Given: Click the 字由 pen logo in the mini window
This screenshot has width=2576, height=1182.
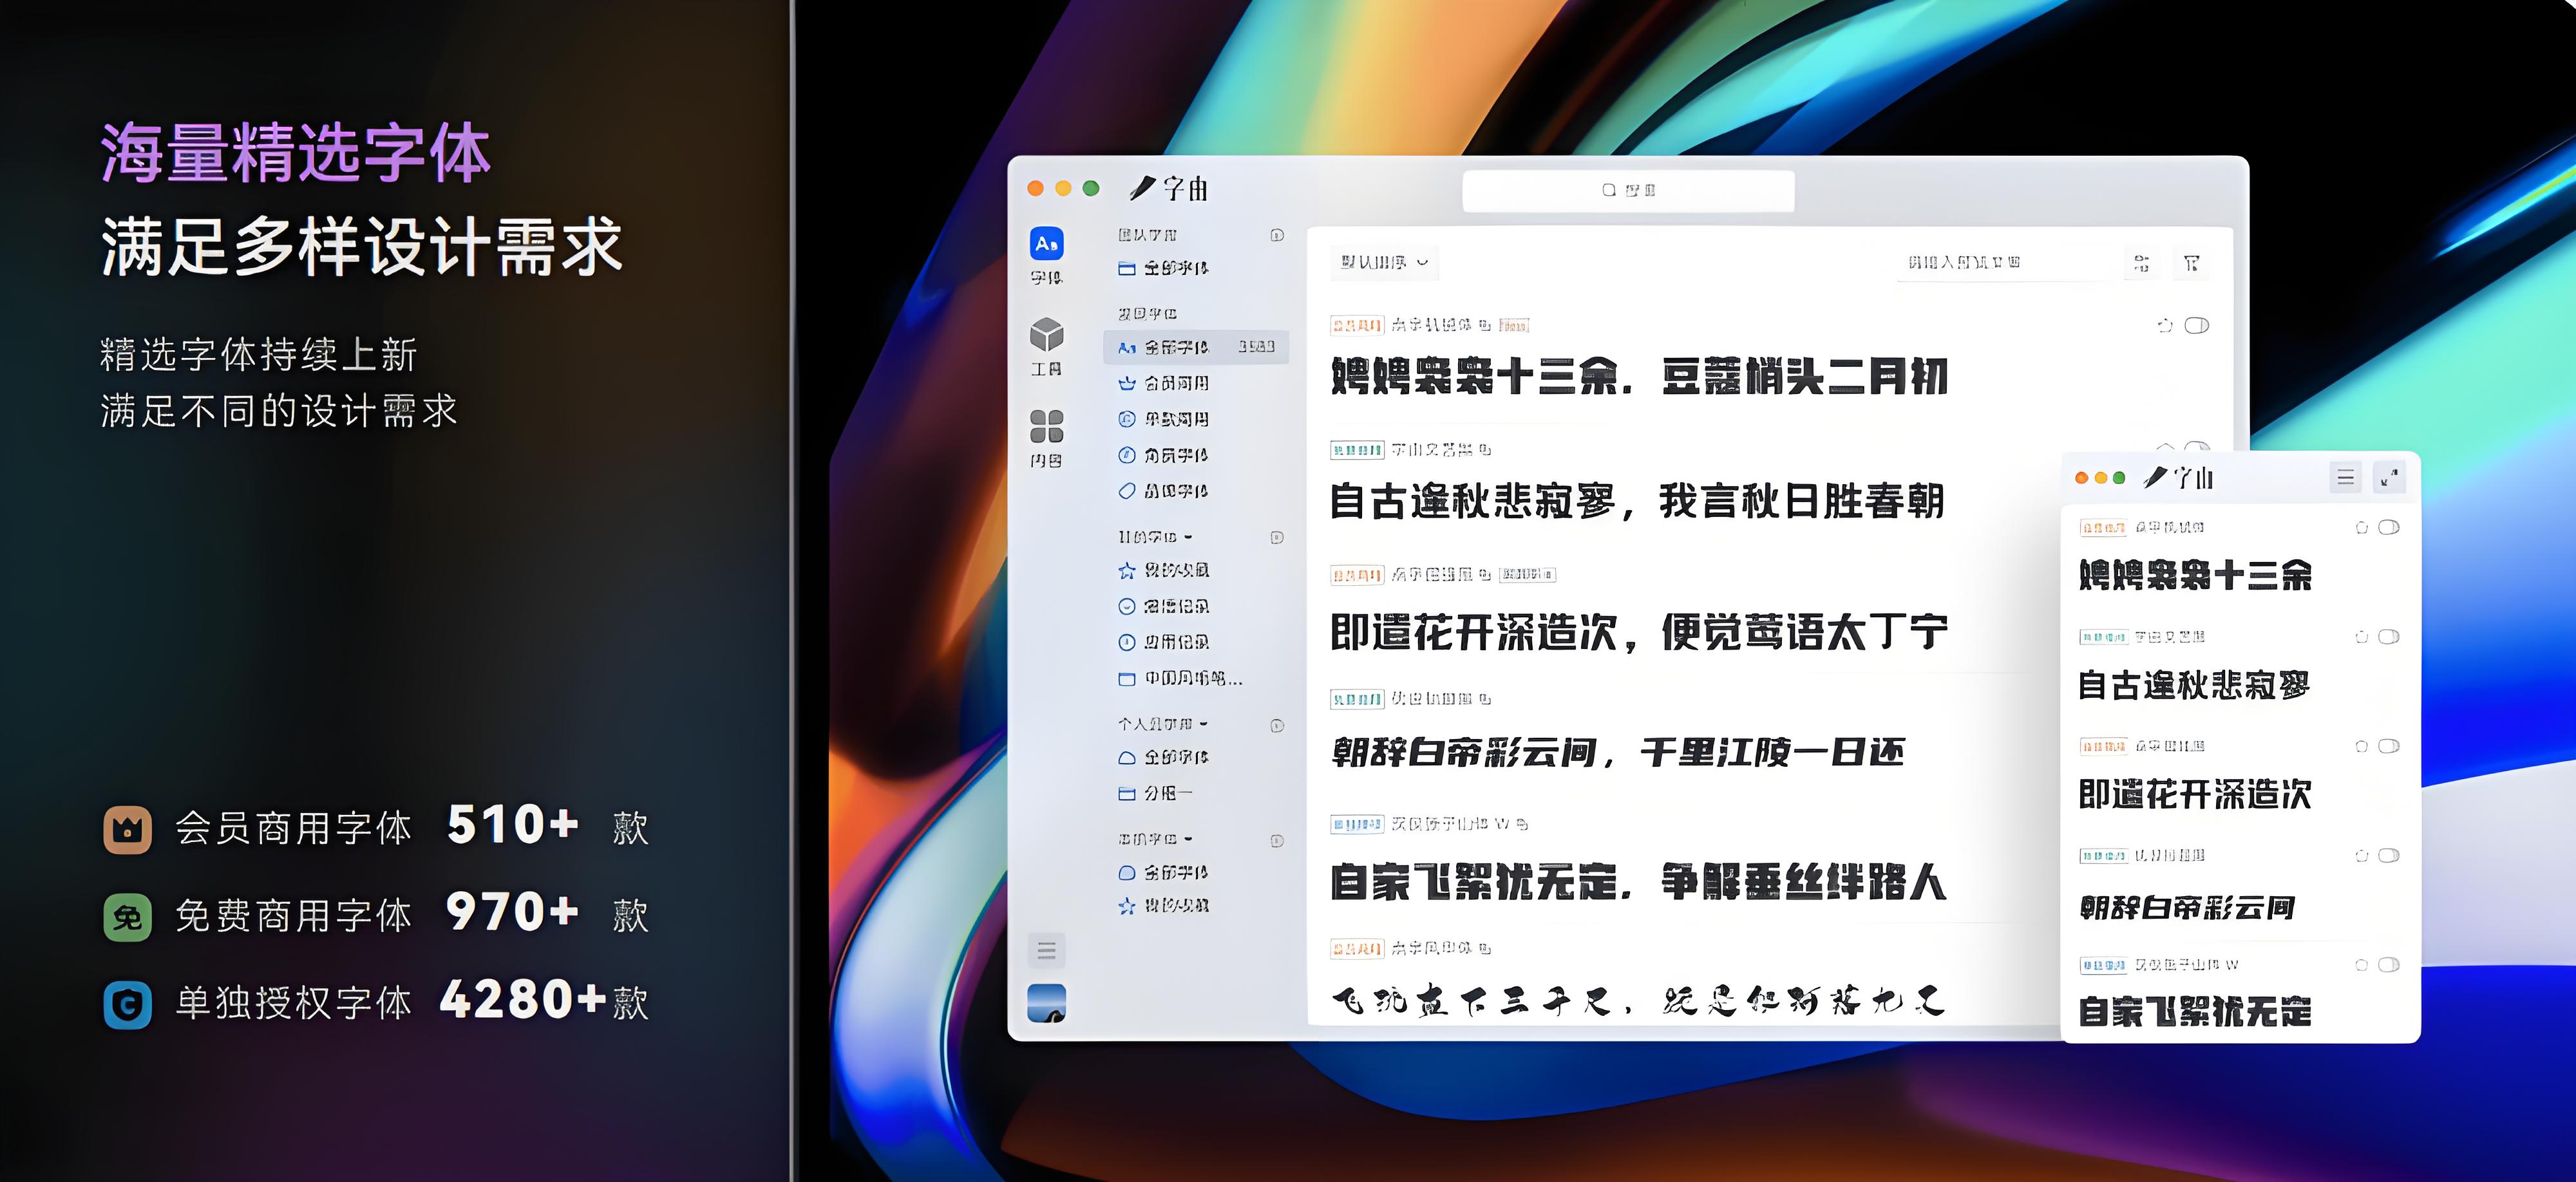Looking at the screenshot, I should click(2179, 478).
